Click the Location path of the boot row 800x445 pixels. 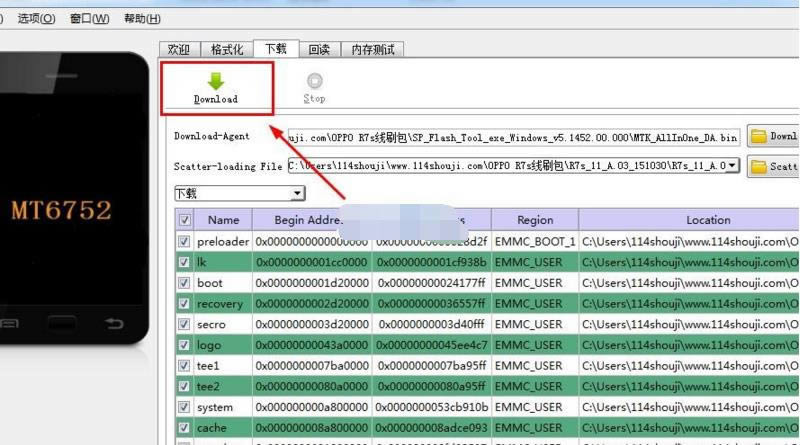click(689, 283)
